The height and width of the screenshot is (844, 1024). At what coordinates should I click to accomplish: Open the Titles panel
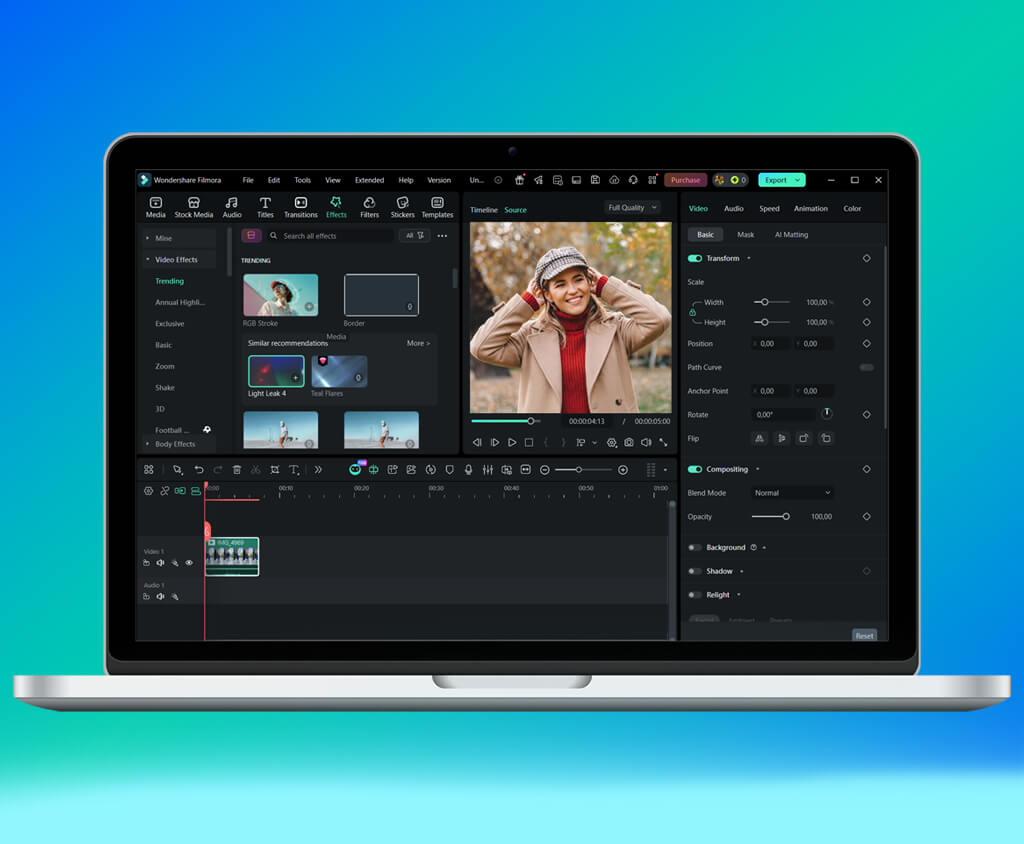coord(265,206)
